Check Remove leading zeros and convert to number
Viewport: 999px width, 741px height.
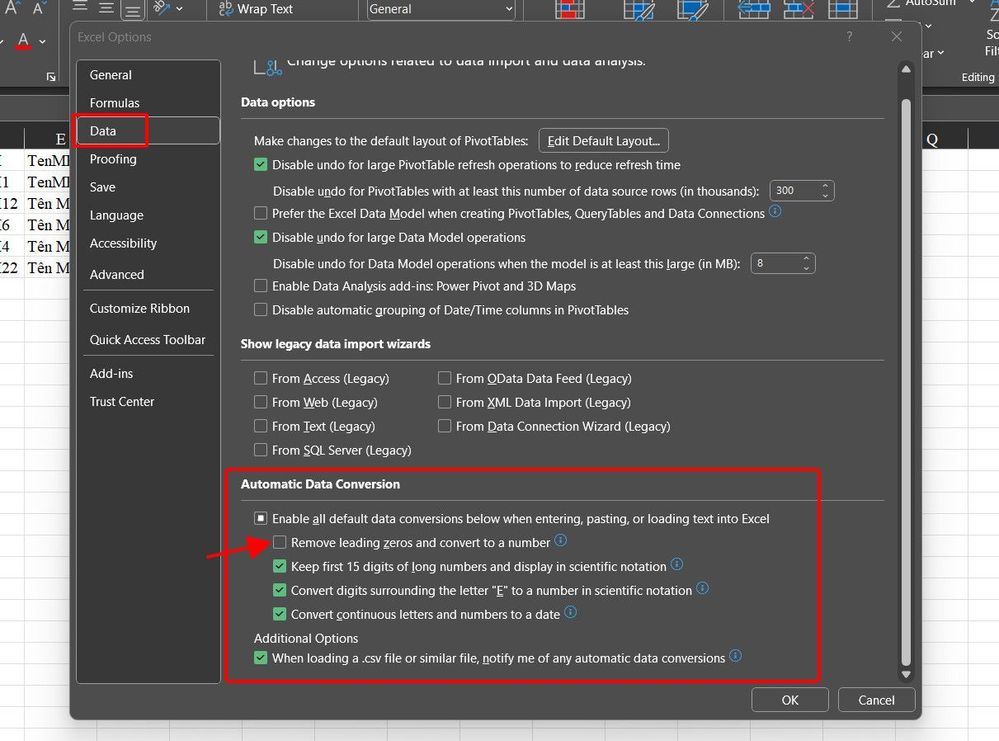tap(280, 543)
